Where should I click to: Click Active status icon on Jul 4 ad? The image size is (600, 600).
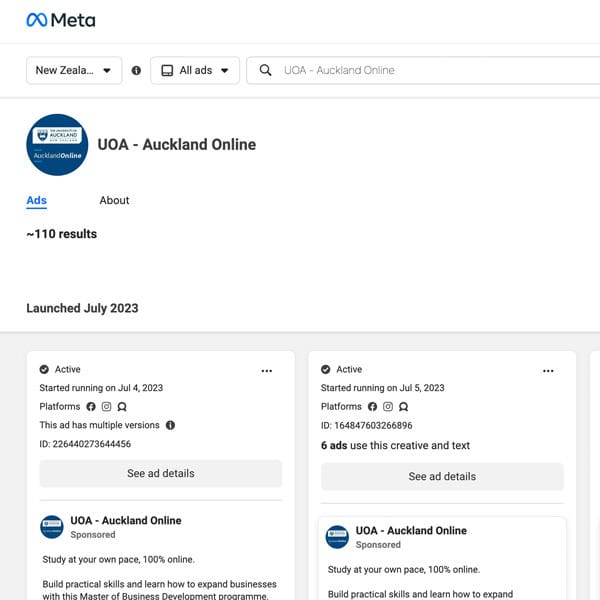coord(44,369)
